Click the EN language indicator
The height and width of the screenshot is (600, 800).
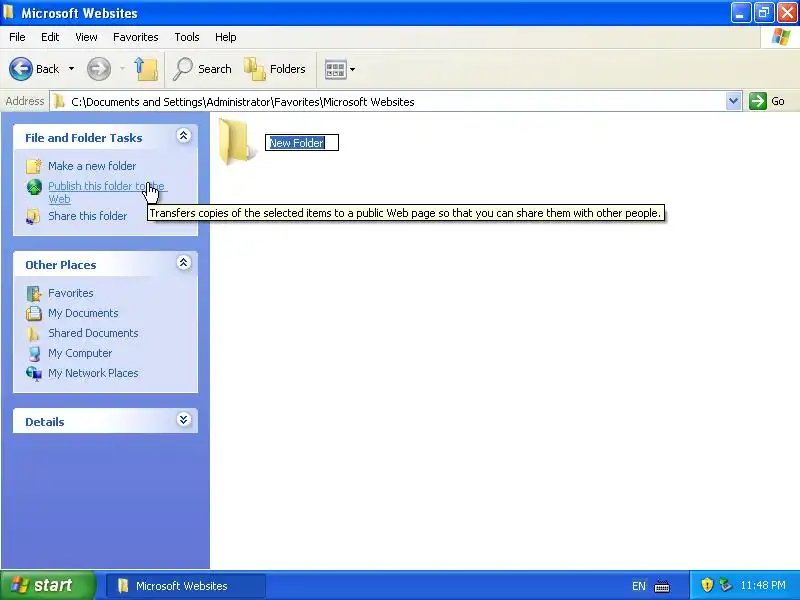point(638,586)
